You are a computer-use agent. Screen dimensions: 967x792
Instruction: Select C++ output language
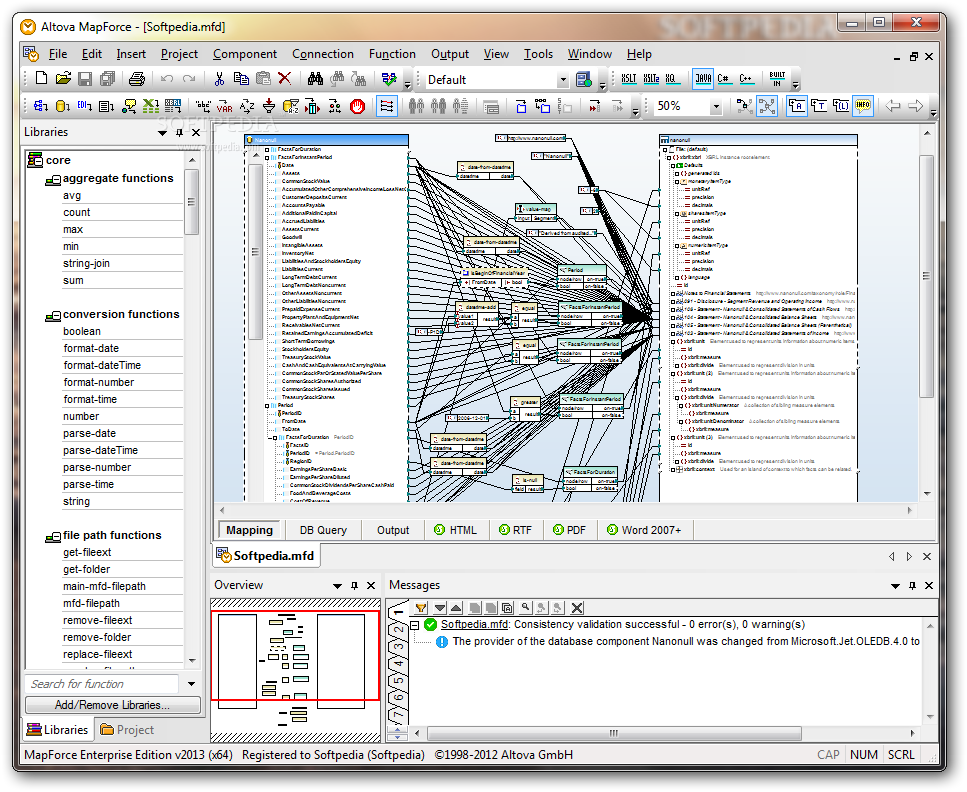pos(746,78)
